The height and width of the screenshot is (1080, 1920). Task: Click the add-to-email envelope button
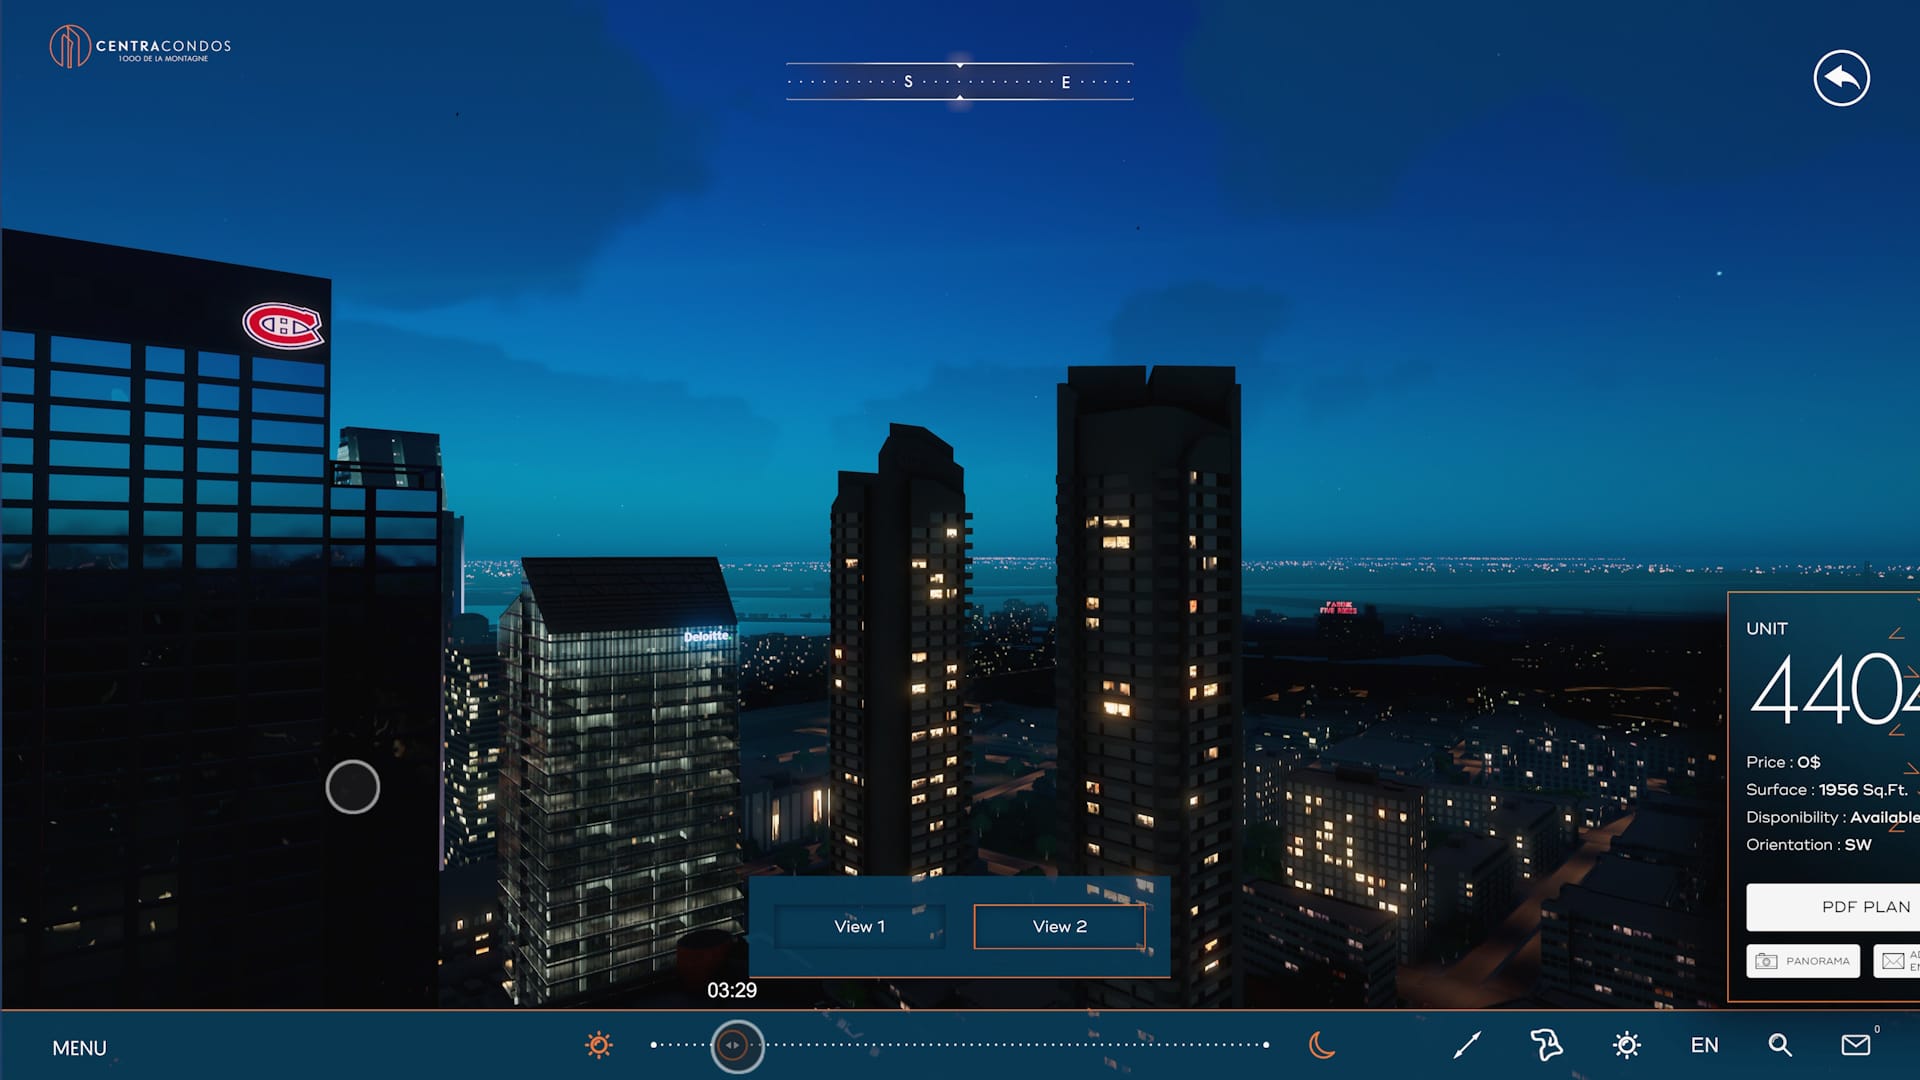[x=1897, y=961]
